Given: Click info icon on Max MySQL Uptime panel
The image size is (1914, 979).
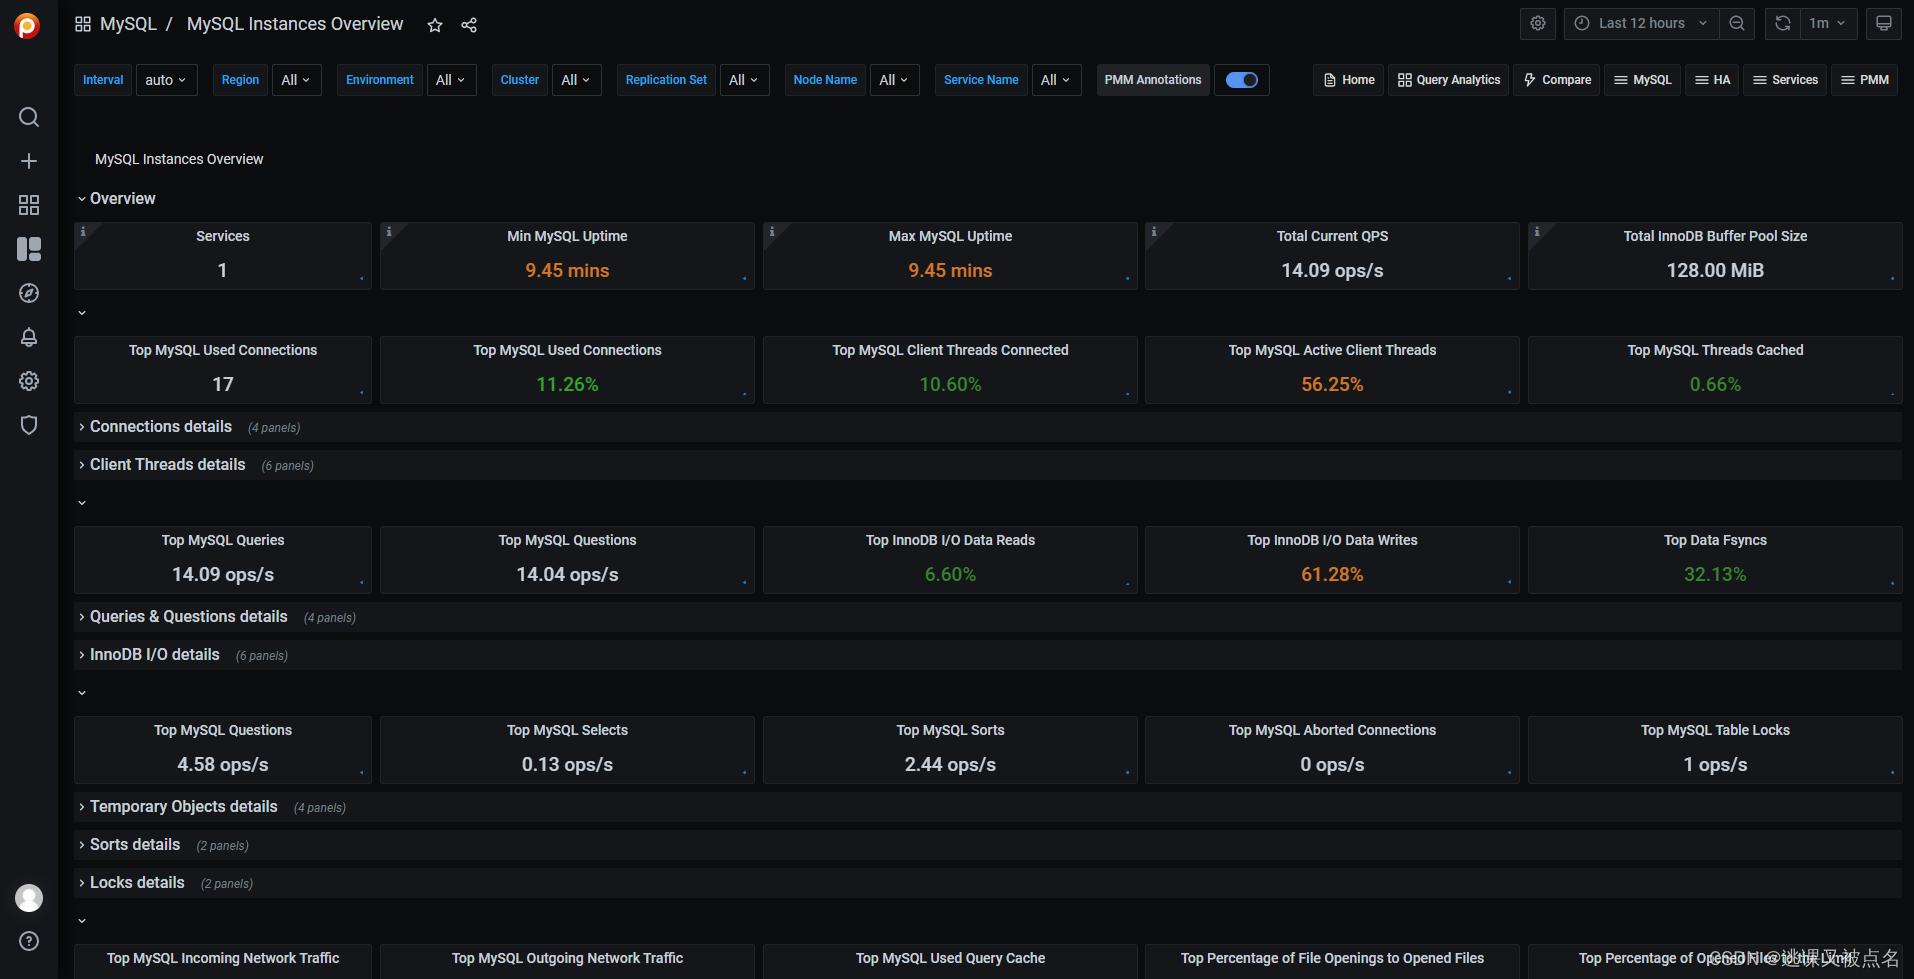Looking at the screenshot, I should point(772,231).
